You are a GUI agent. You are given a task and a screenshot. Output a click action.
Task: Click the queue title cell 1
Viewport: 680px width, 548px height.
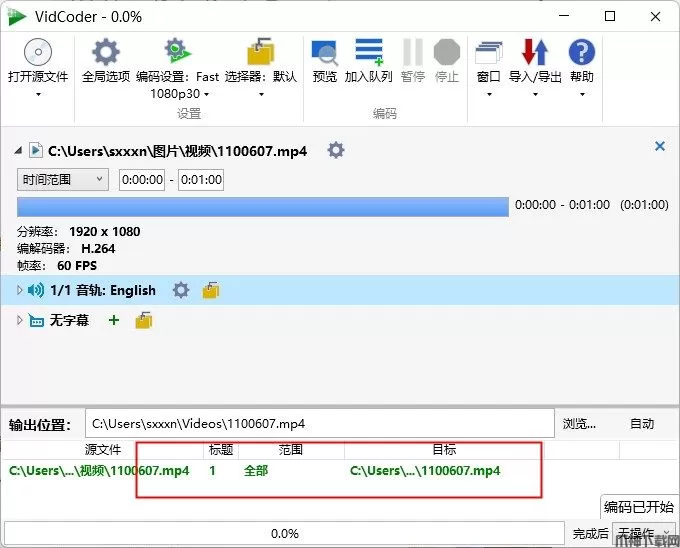click(212, 471)
